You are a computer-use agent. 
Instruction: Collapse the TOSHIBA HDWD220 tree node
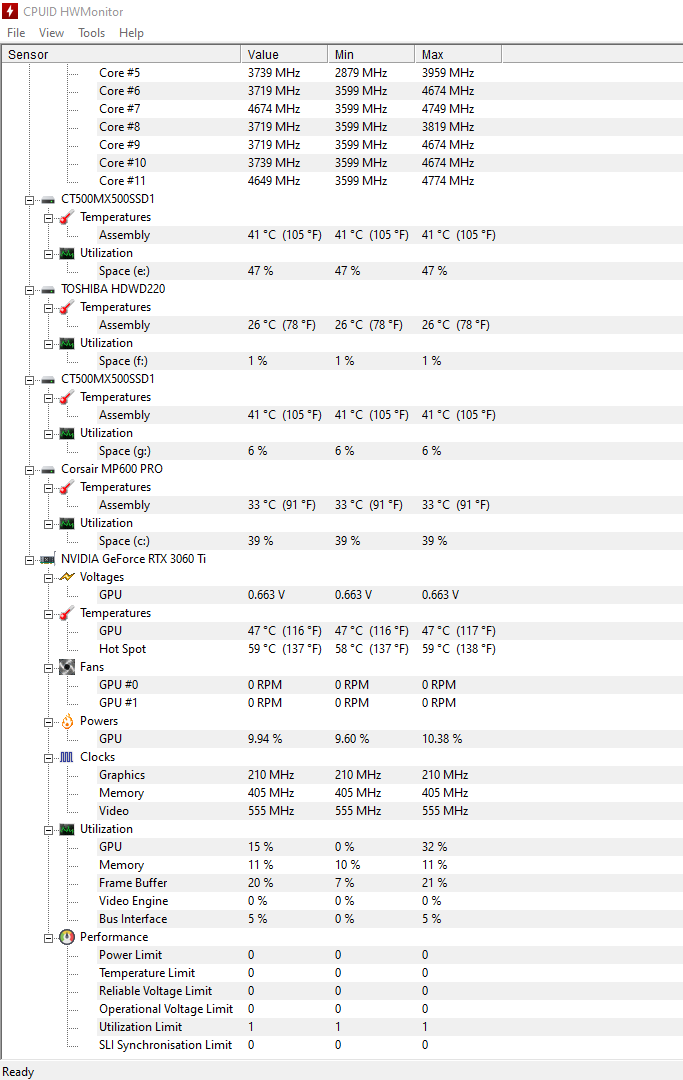(30, 290)
